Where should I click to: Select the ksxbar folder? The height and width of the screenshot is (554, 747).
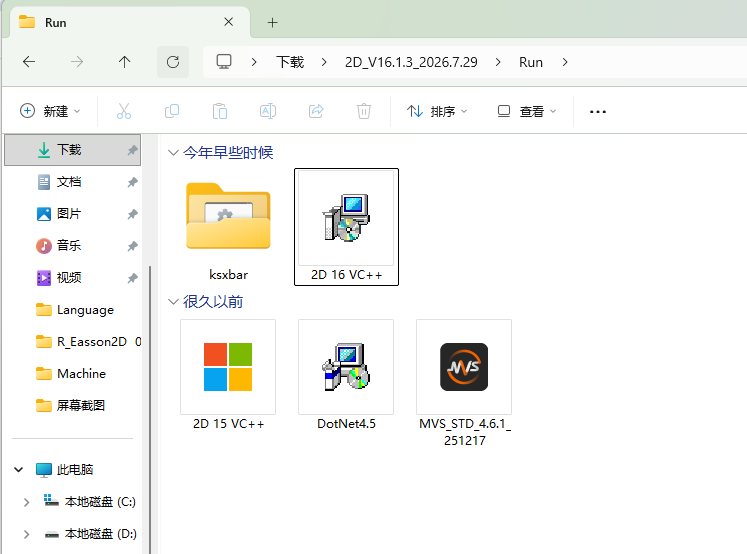click(x=228, y=227)
